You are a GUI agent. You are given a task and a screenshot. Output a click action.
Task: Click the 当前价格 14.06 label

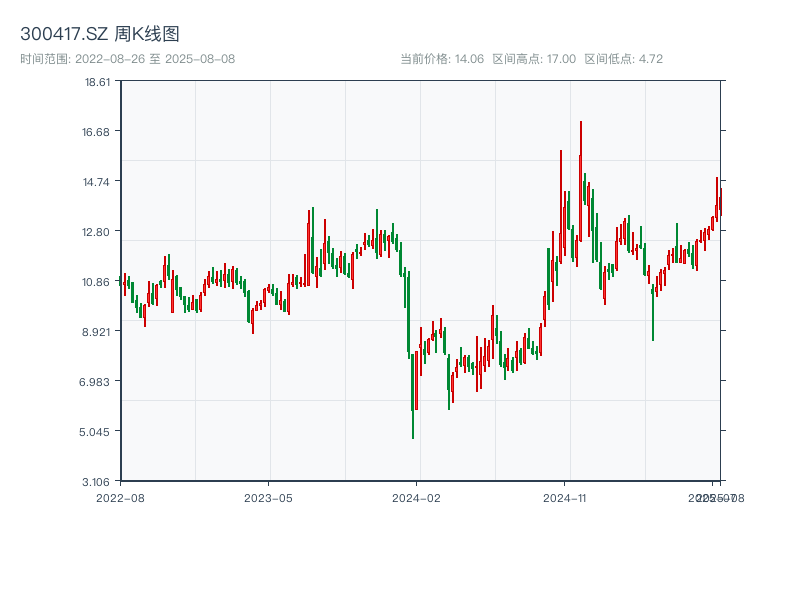coord(442,59)
